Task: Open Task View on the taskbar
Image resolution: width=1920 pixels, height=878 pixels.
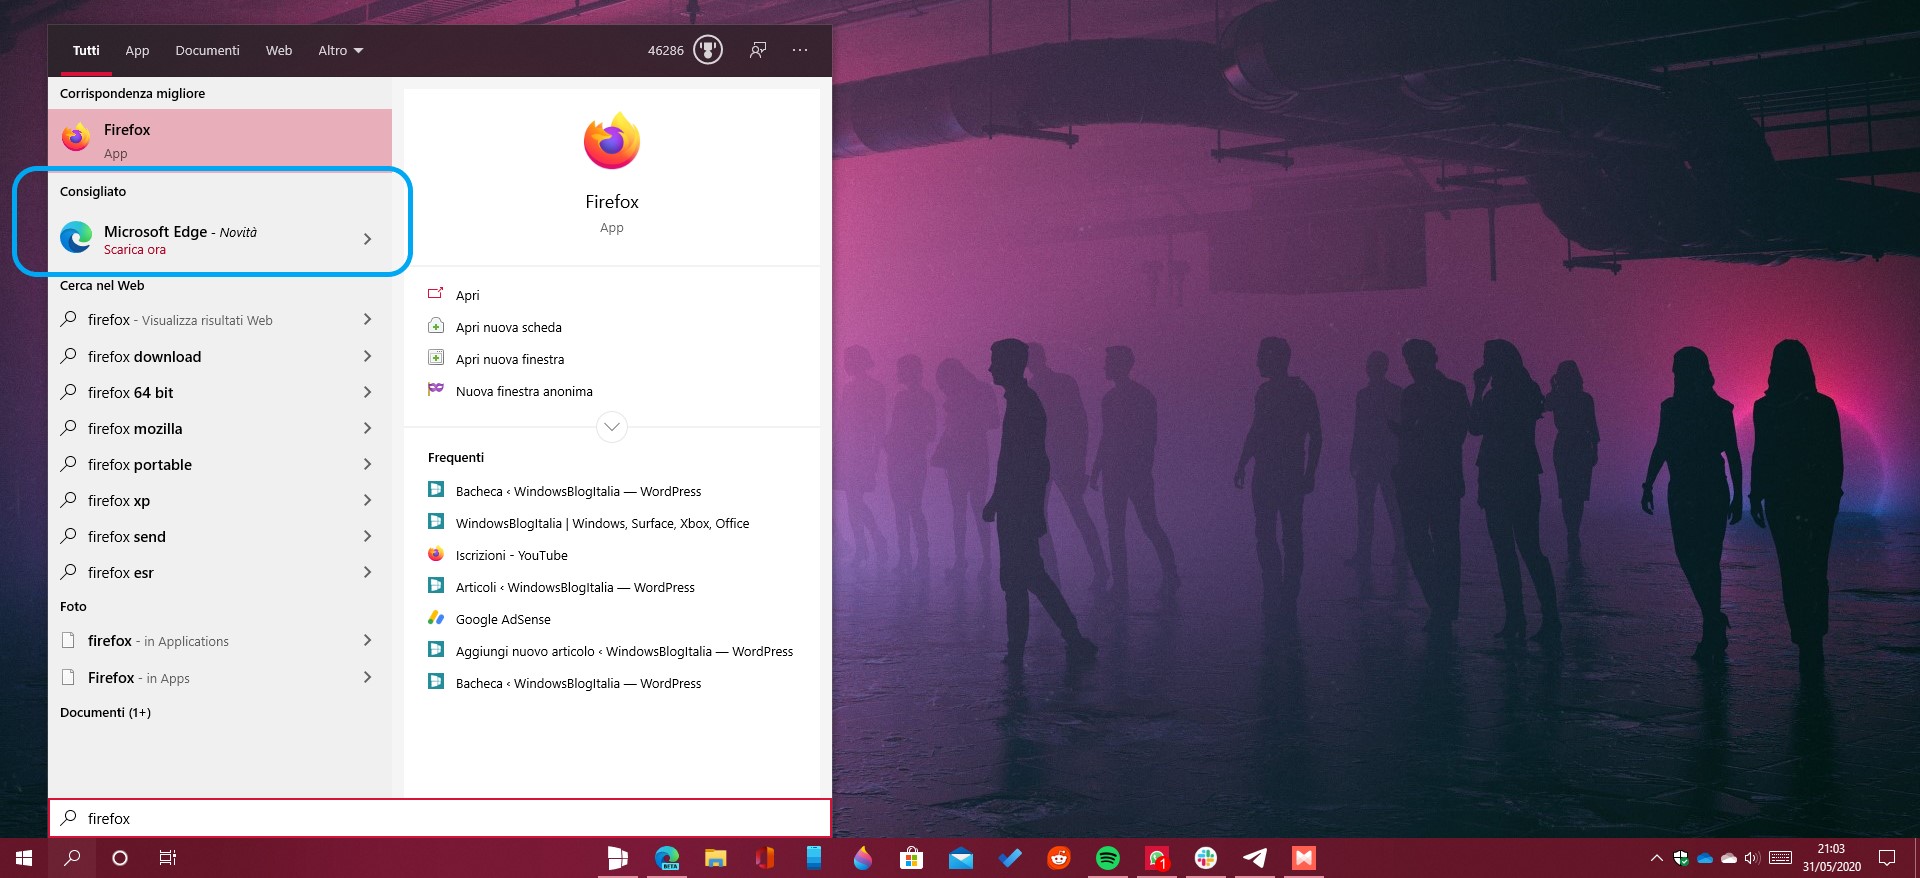Action: click(x=168, y=857)
